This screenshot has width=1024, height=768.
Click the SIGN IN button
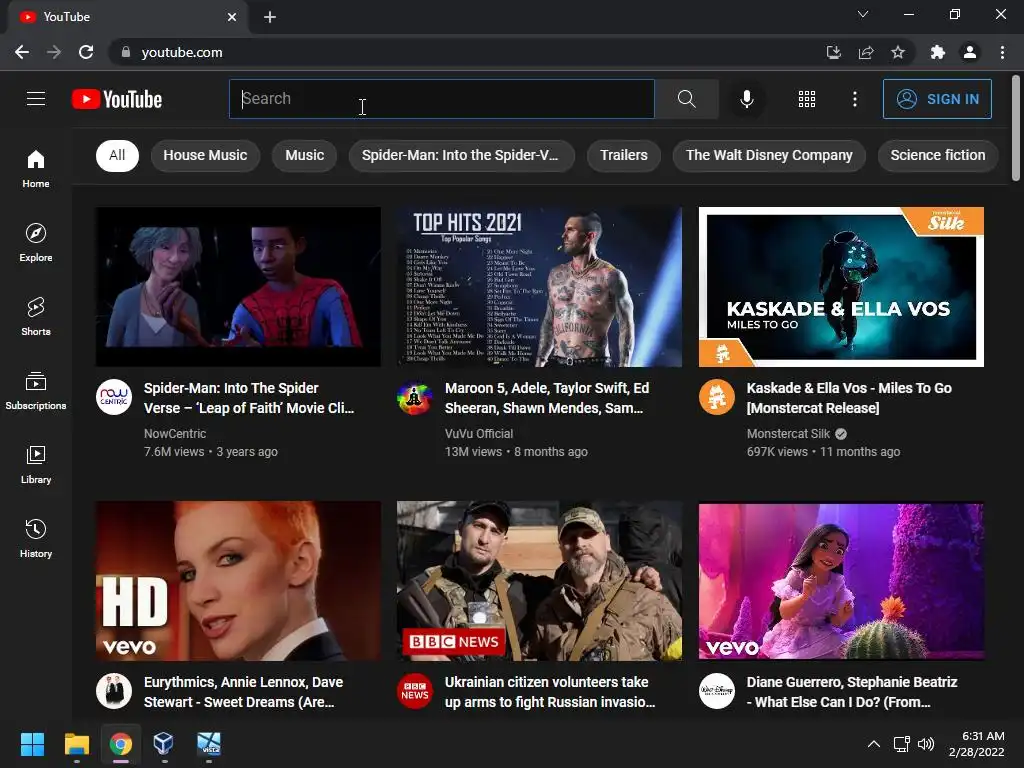coord(937,99)
